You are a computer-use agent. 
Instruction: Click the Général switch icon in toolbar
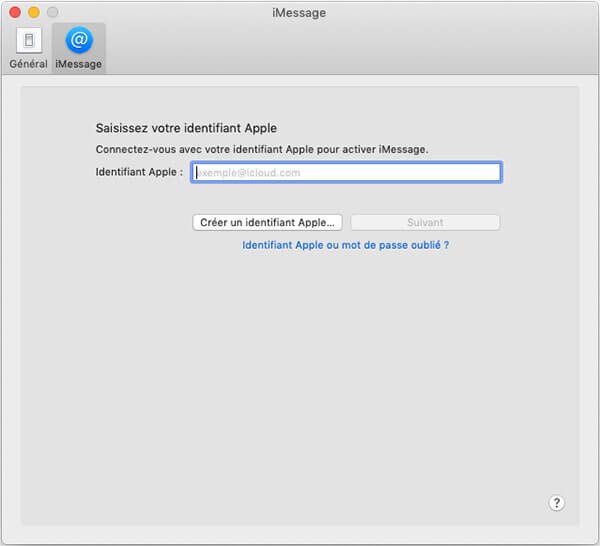[28, 41]
